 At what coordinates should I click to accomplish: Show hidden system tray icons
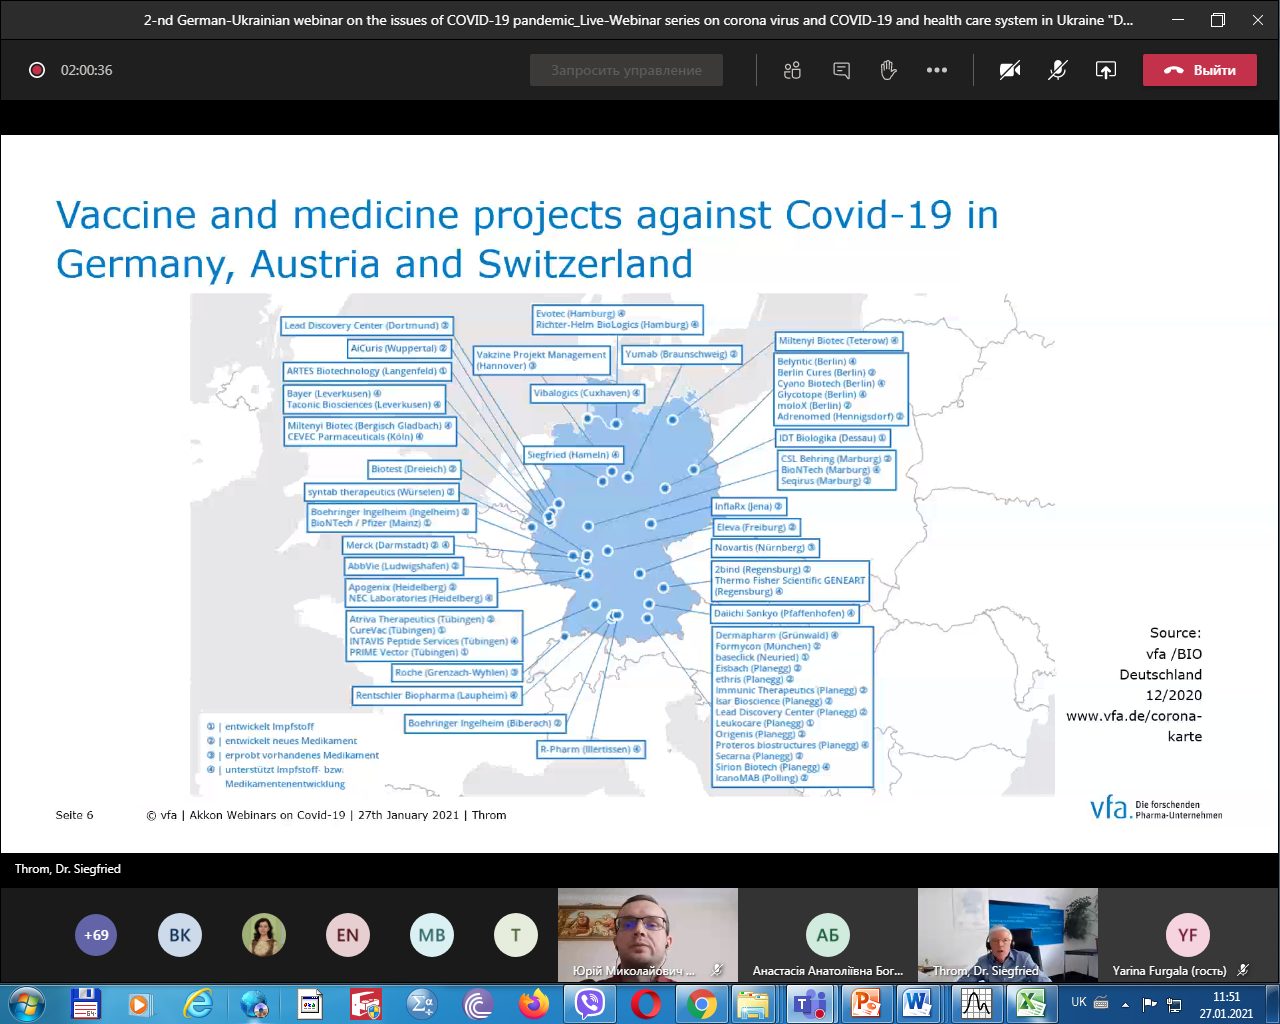pyautogui.click(x=1125, y=1003)
